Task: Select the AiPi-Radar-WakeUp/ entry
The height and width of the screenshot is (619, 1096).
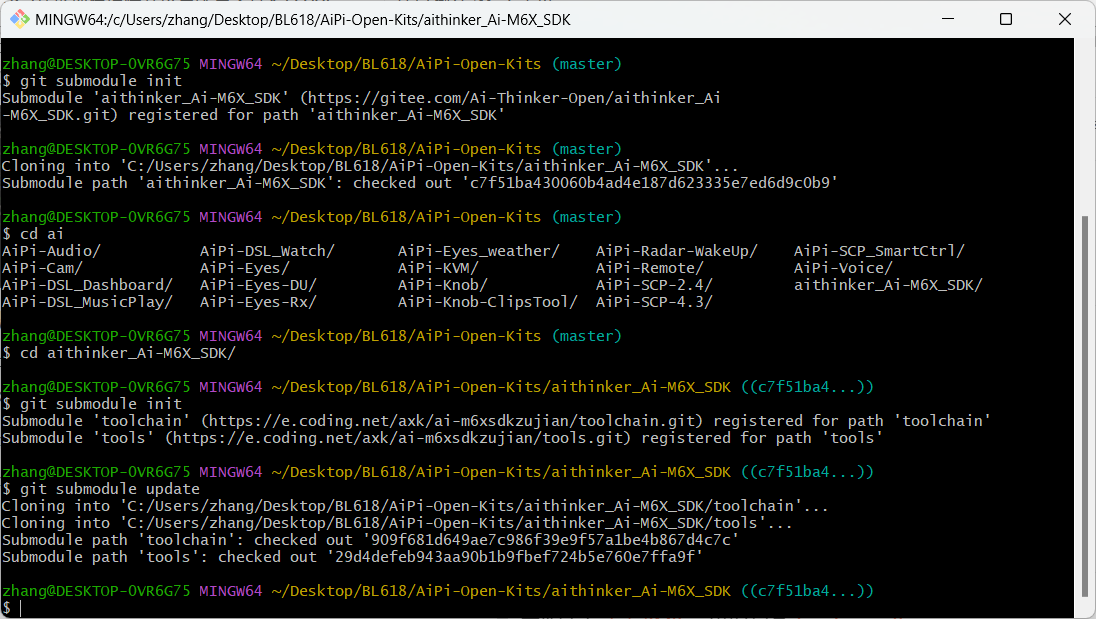Action: tap(677, 252)
